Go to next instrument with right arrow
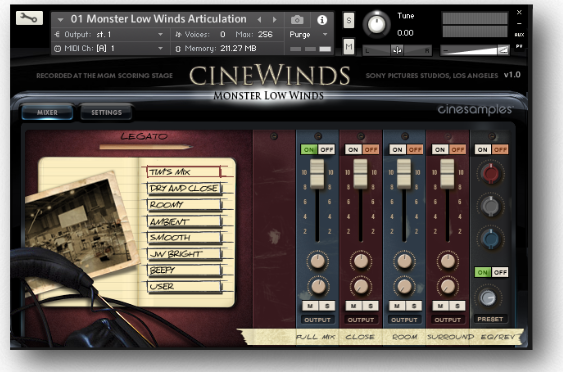 (274, 20)
